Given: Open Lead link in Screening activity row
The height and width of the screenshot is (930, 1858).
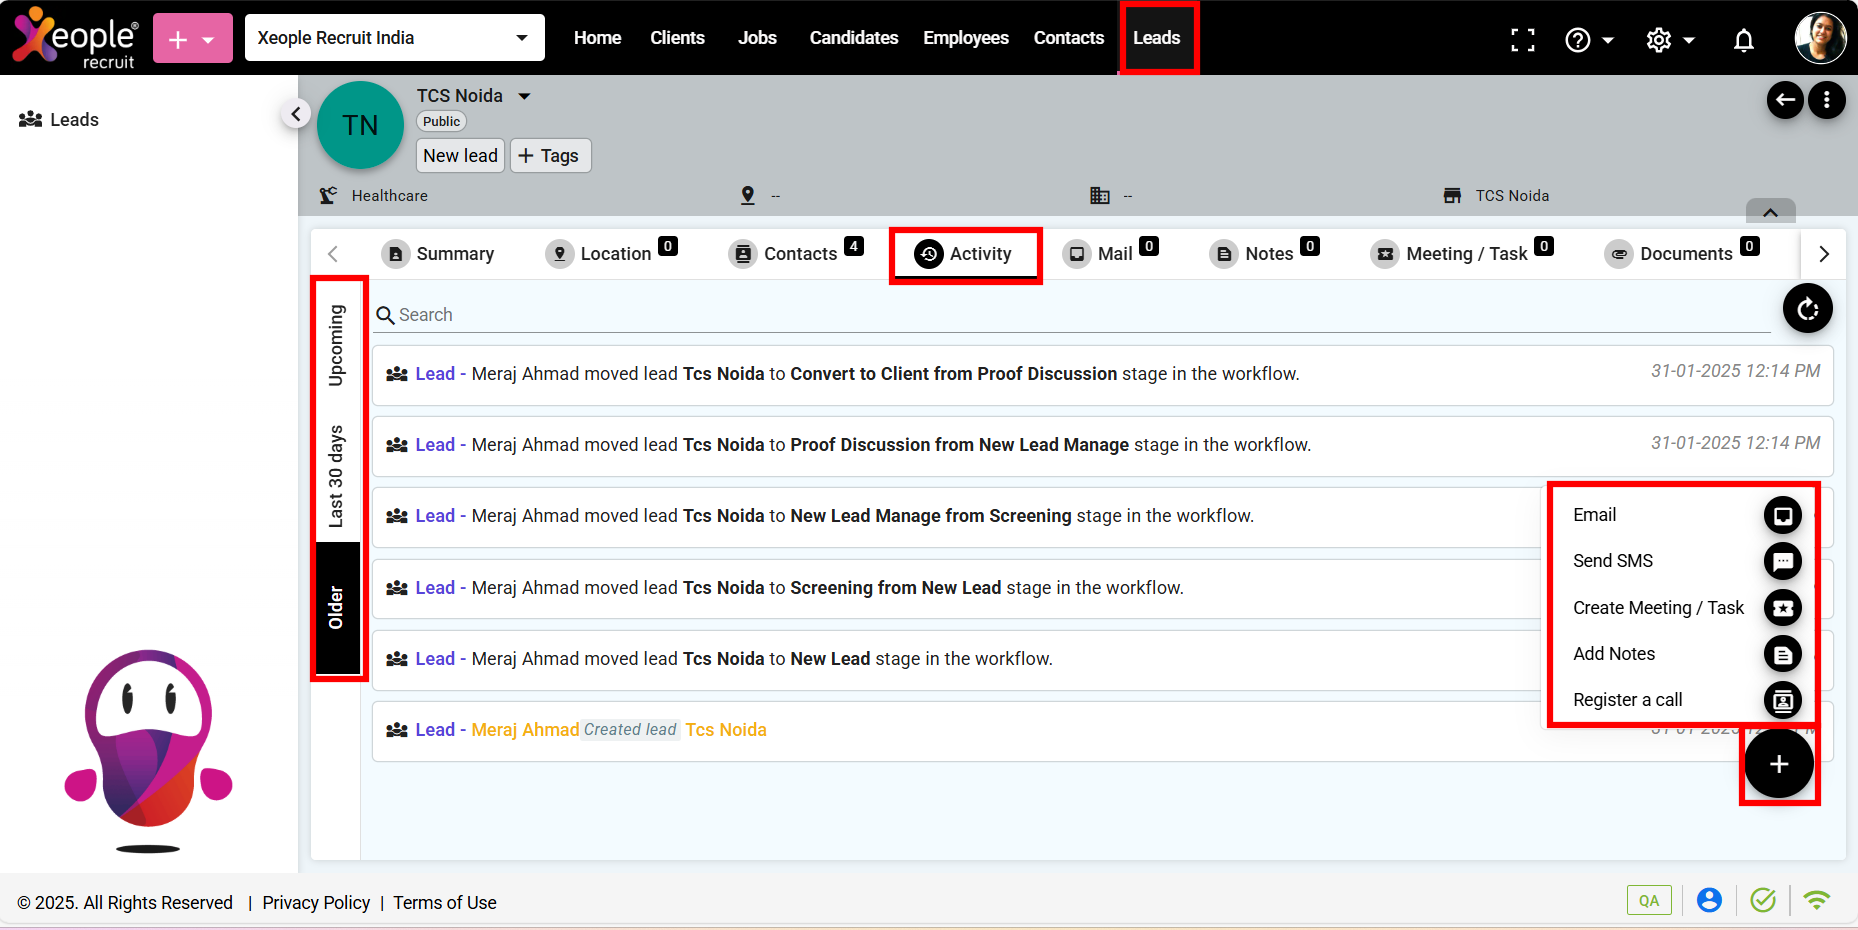Looking at the screenshot, I should [x=435, y=588].
